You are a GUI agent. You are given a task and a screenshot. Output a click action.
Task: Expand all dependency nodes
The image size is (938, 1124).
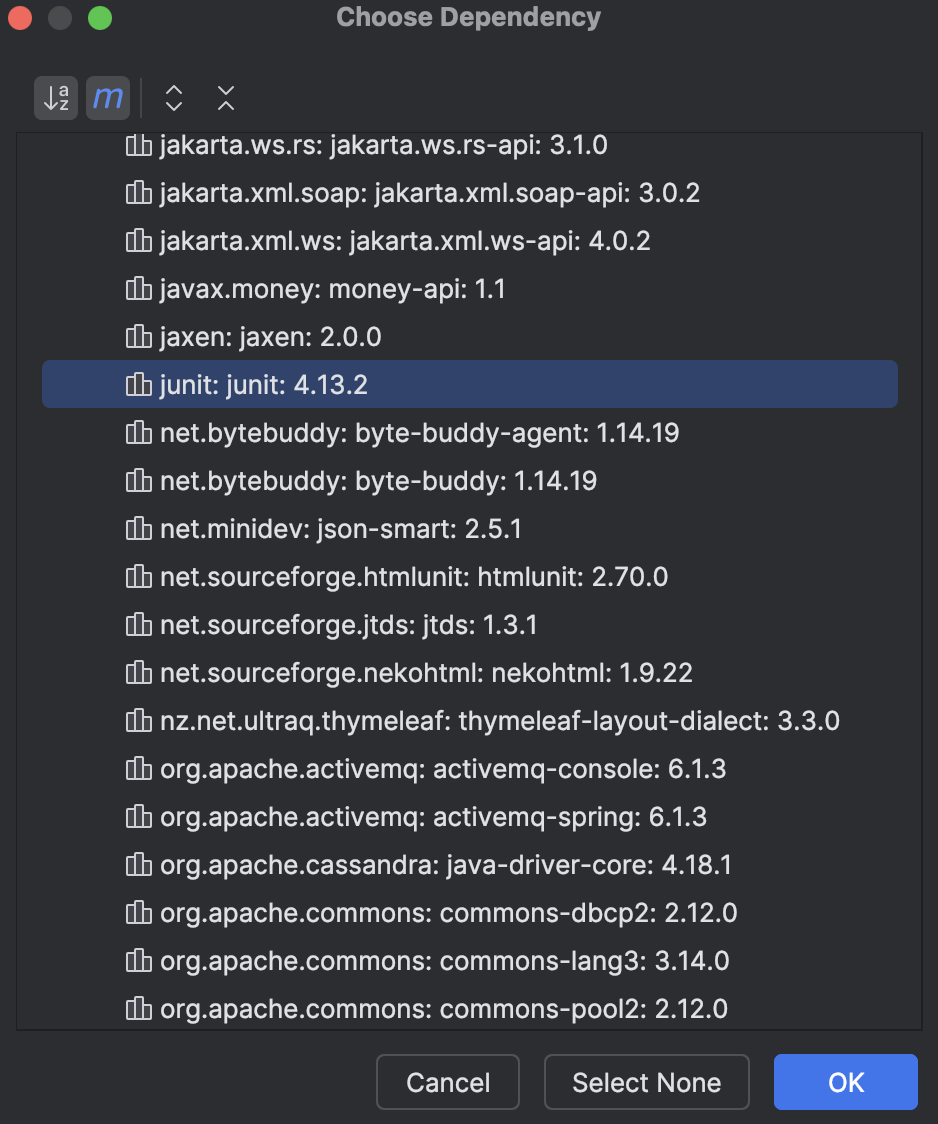coord(174,98)
